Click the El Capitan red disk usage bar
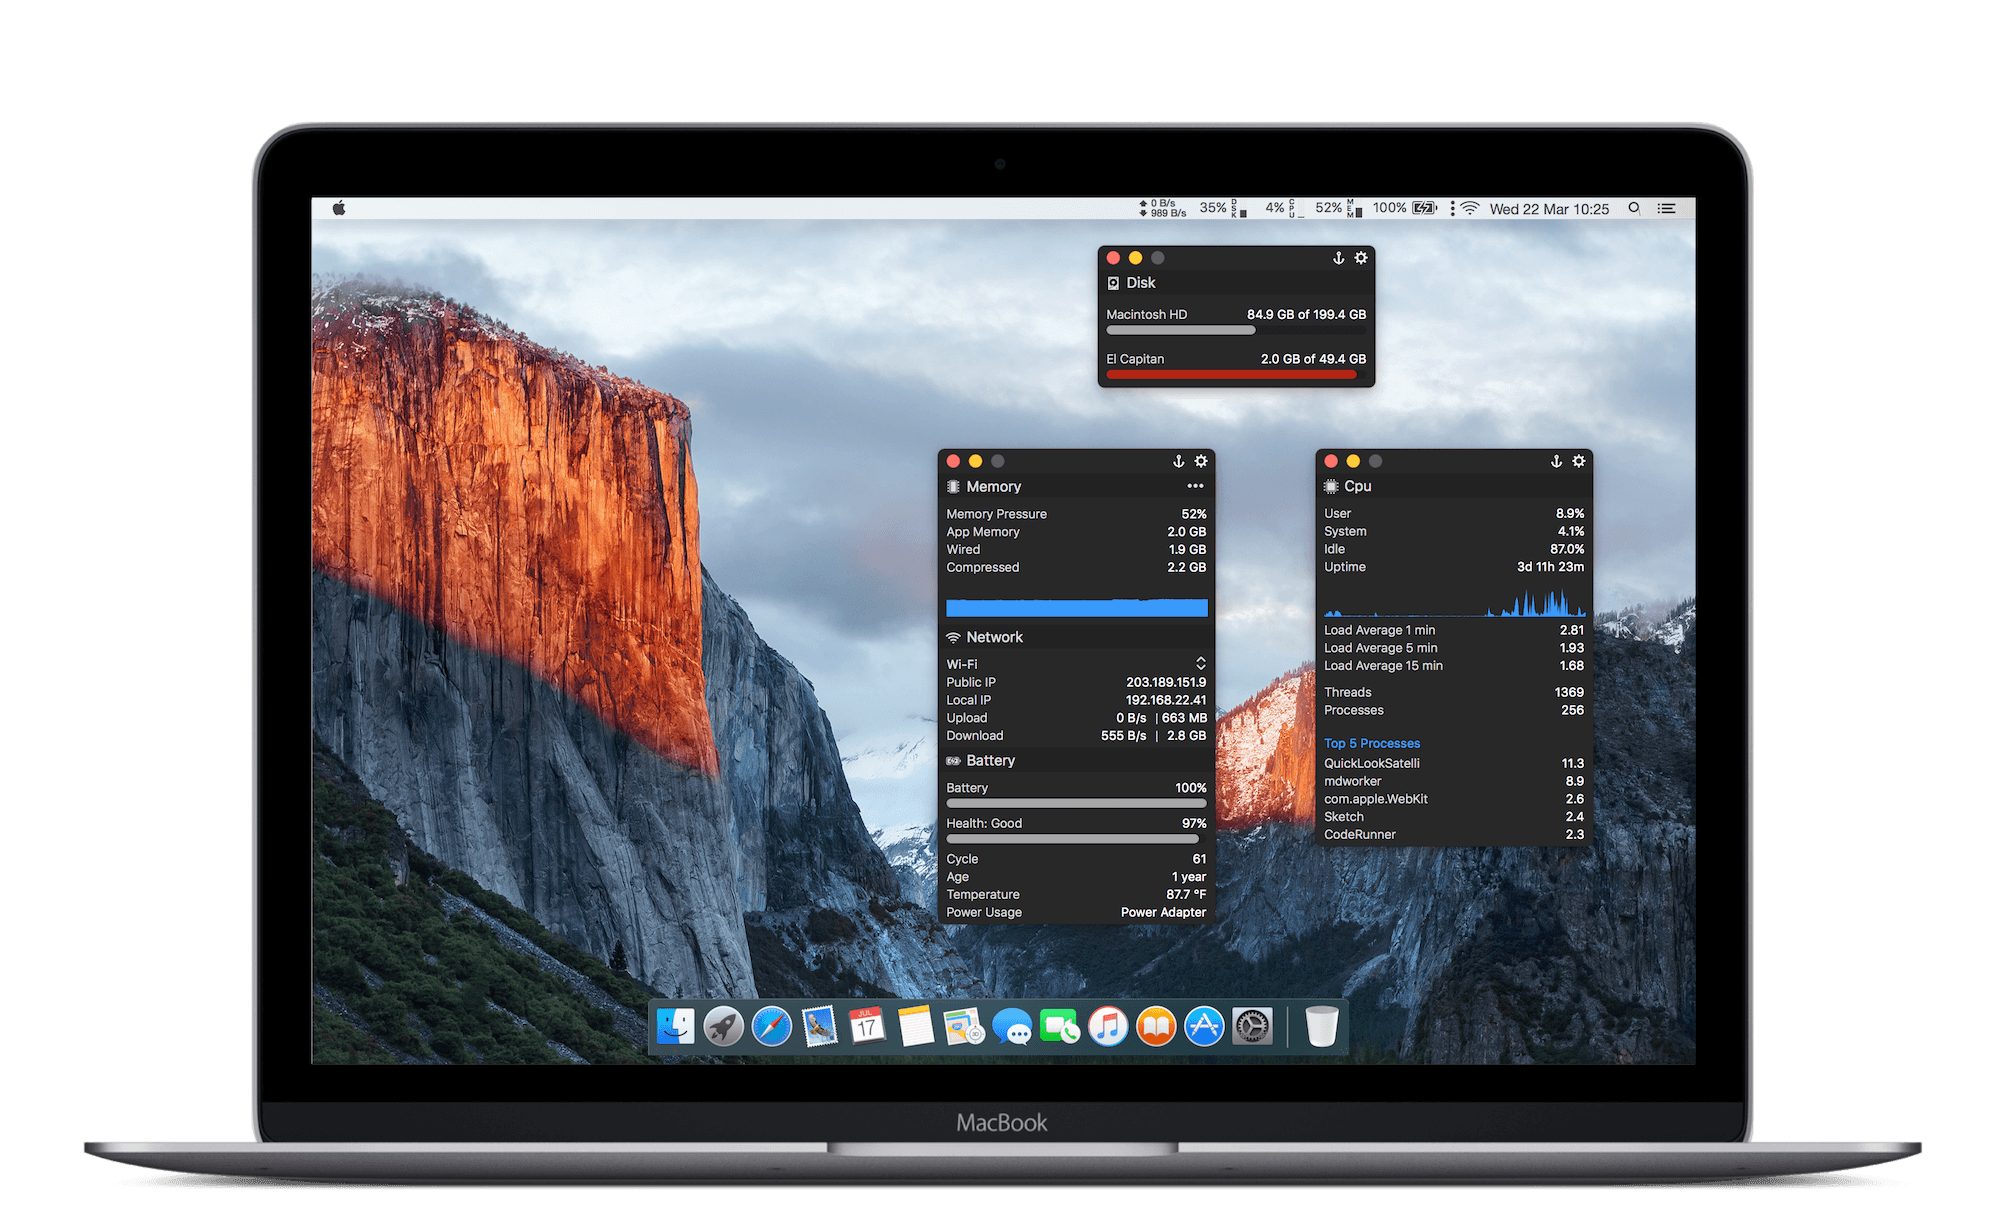This screenshot has height=1222, width=2000. pyautogui.click(x=1231, y=375)
